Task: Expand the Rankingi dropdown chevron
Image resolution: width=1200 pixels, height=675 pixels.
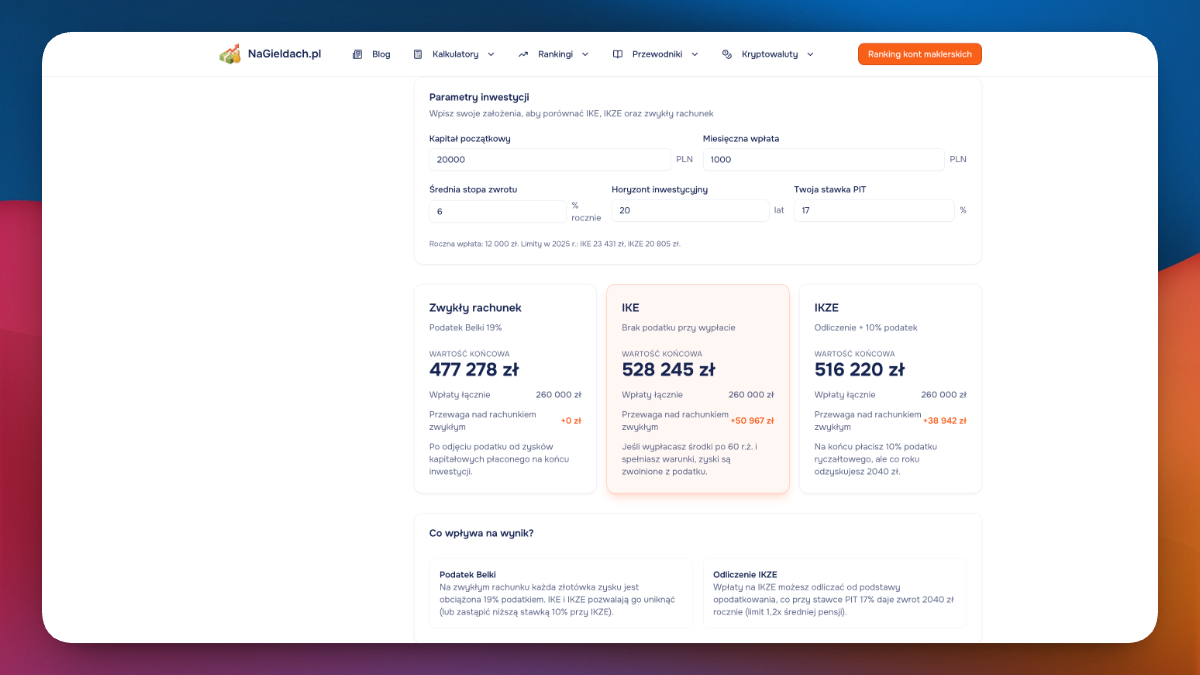Action: tap(585, 54)
